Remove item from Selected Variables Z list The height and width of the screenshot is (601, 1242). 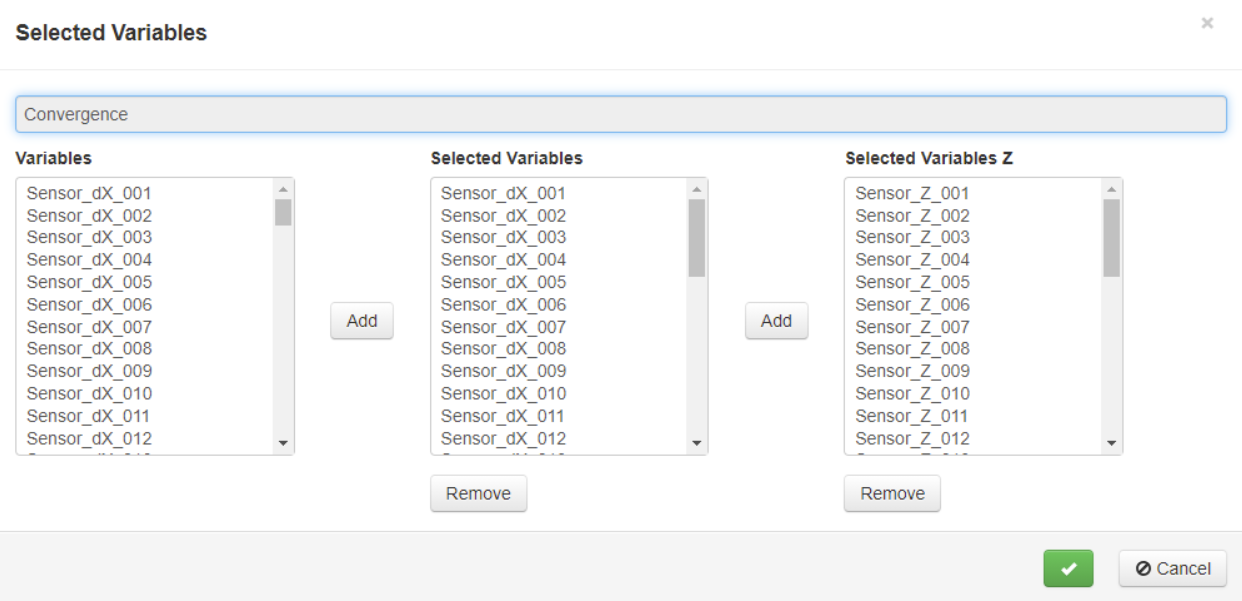coord(892,493)
